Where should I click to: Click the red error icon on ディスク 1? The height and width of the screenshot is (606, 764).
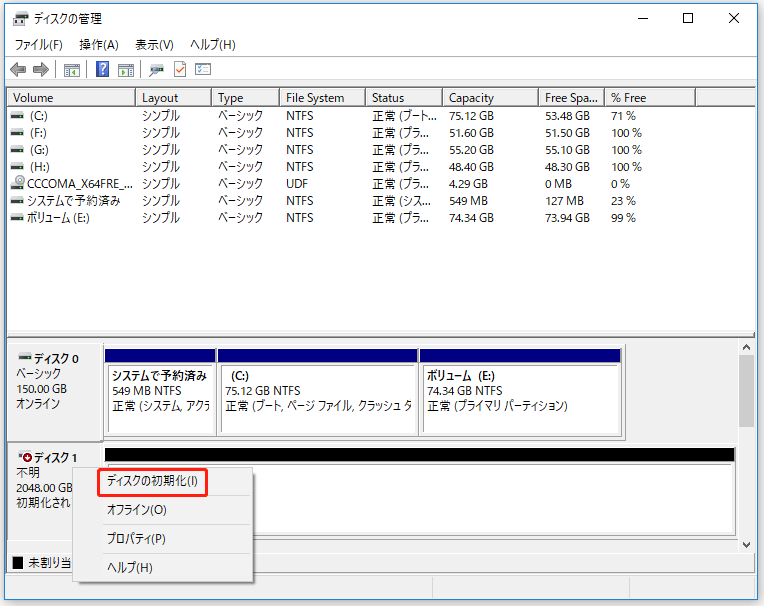point(25,457)
